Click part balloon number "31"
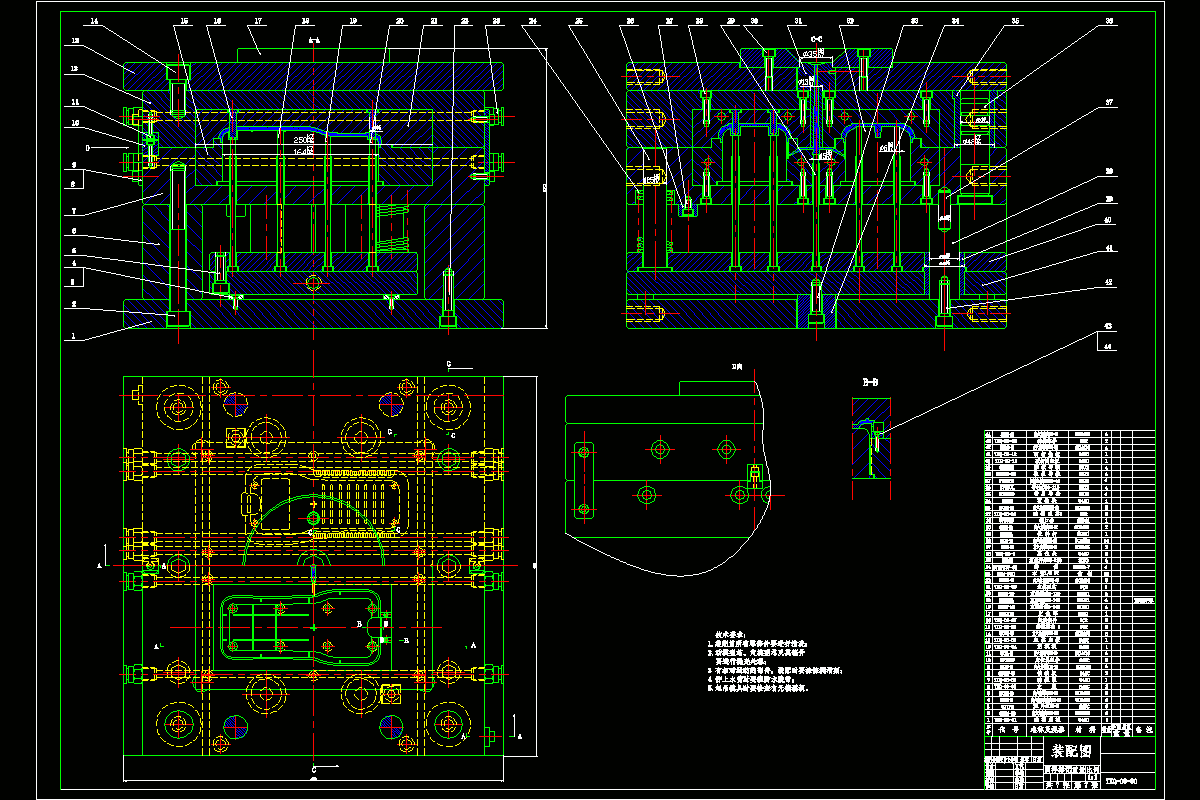Screen dimensions: 1200x800 (x=797, y=20)
